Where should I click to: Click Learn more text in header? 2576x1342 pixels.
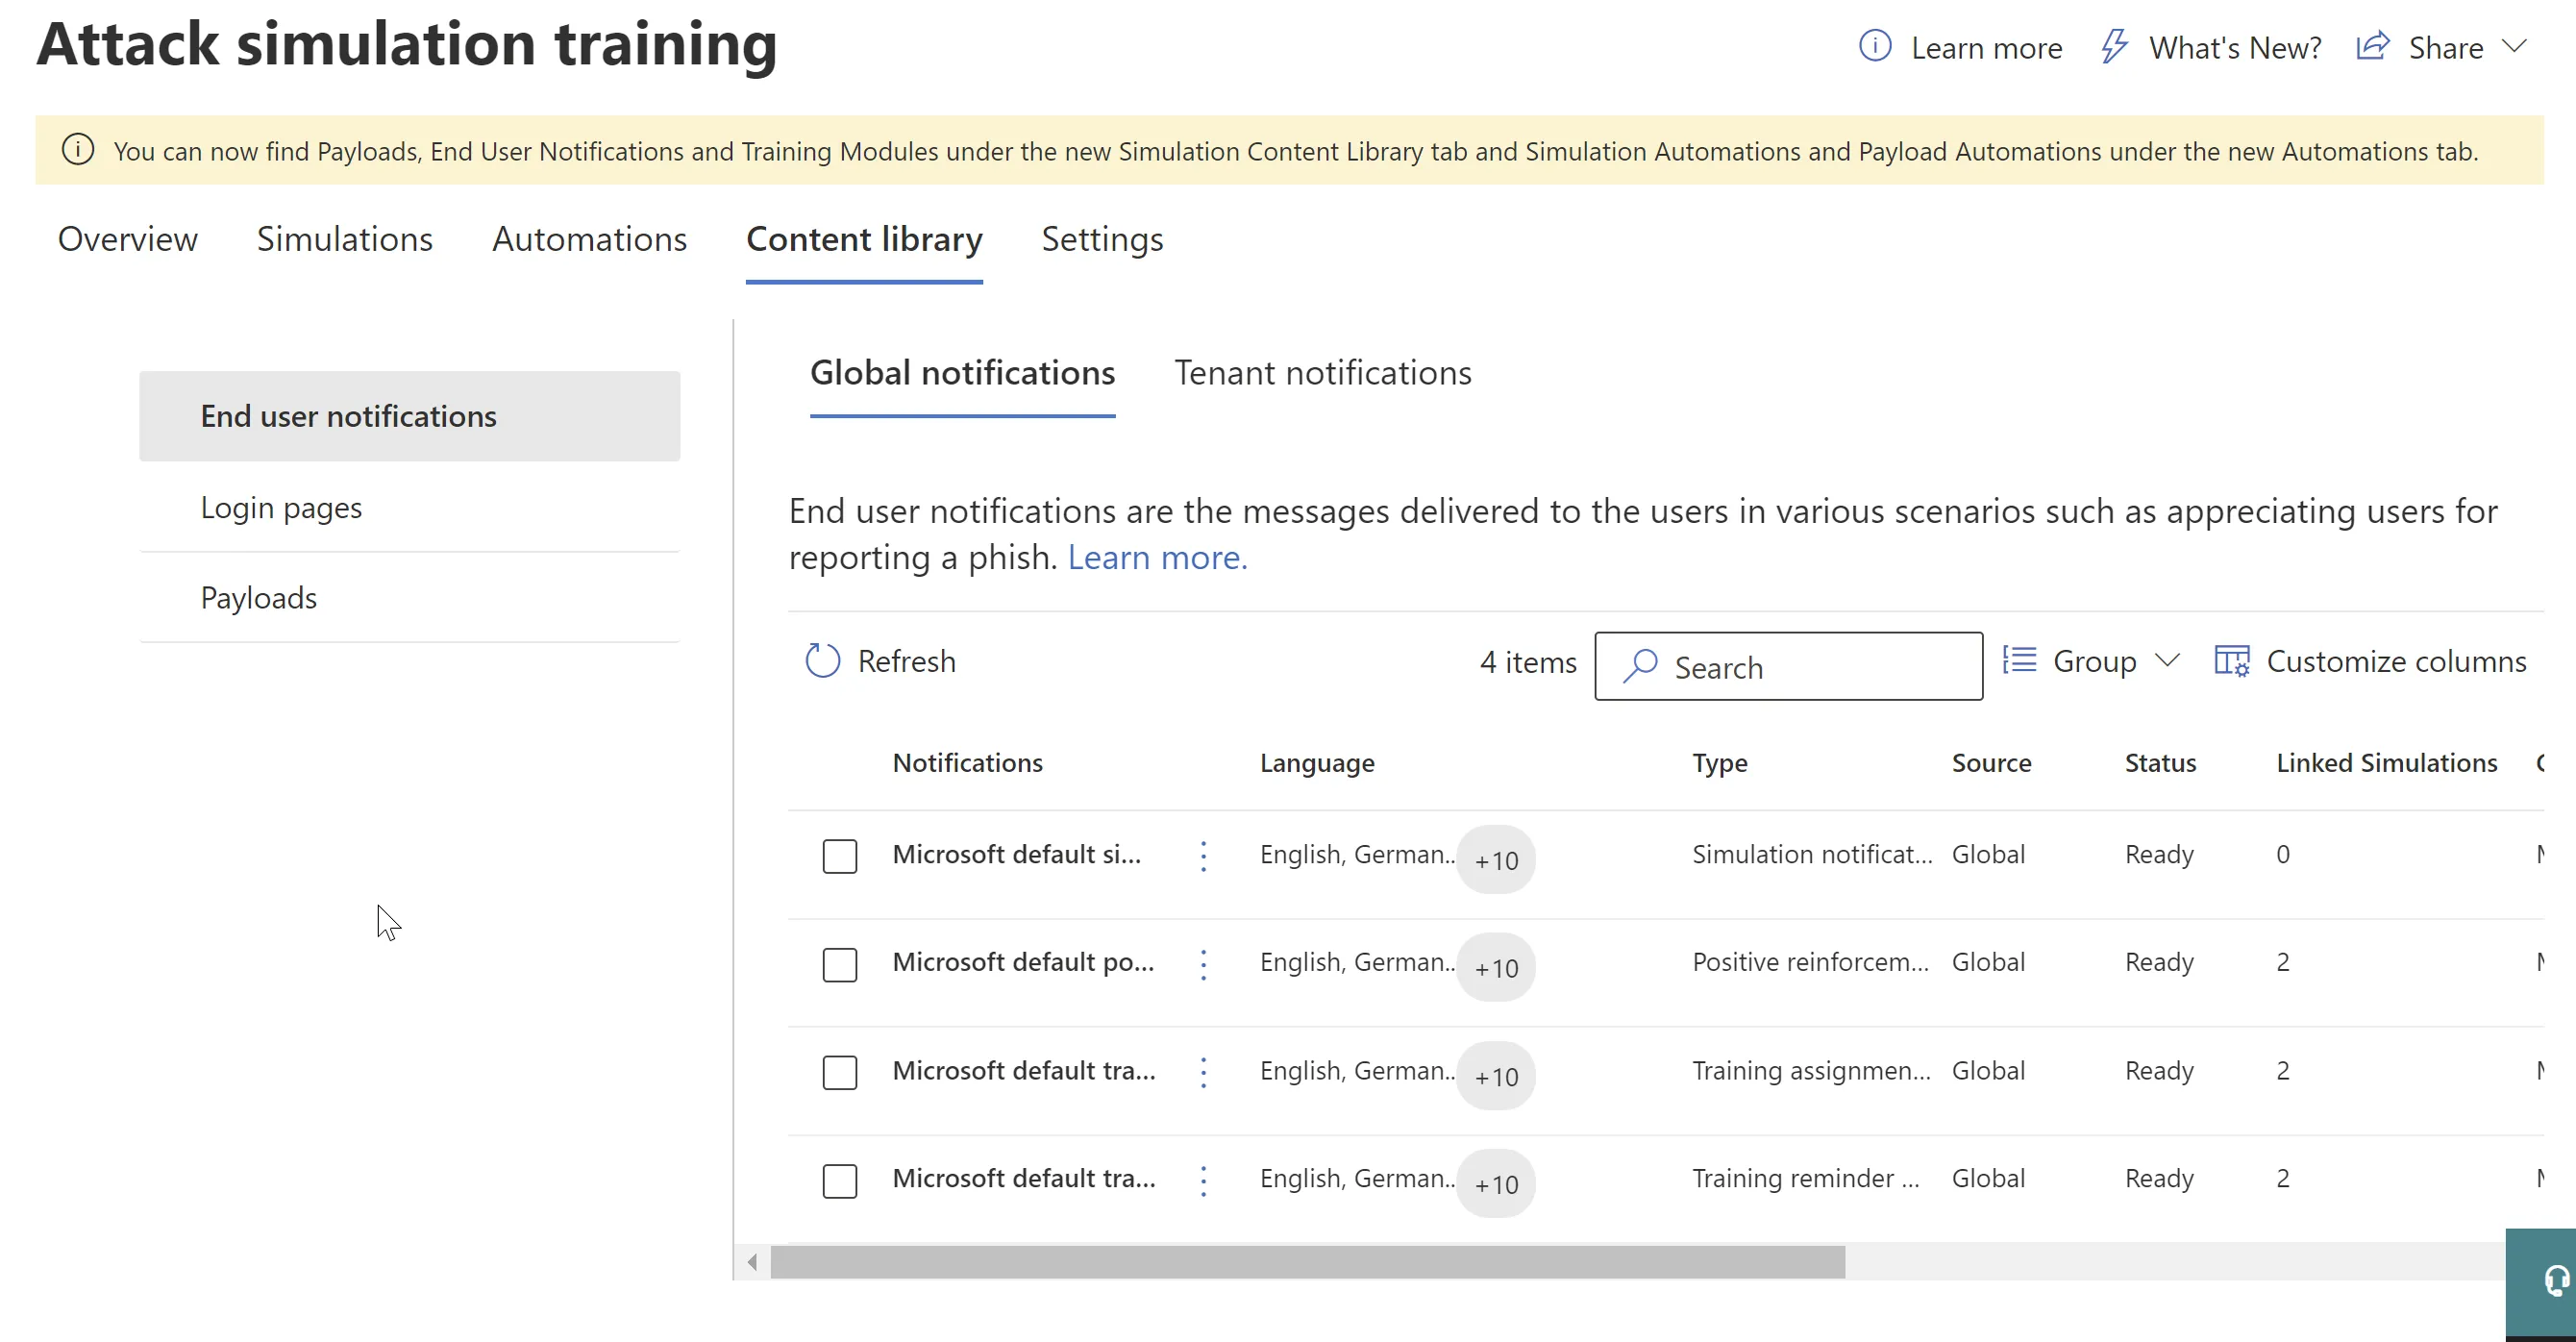[x=1987, y=47]
